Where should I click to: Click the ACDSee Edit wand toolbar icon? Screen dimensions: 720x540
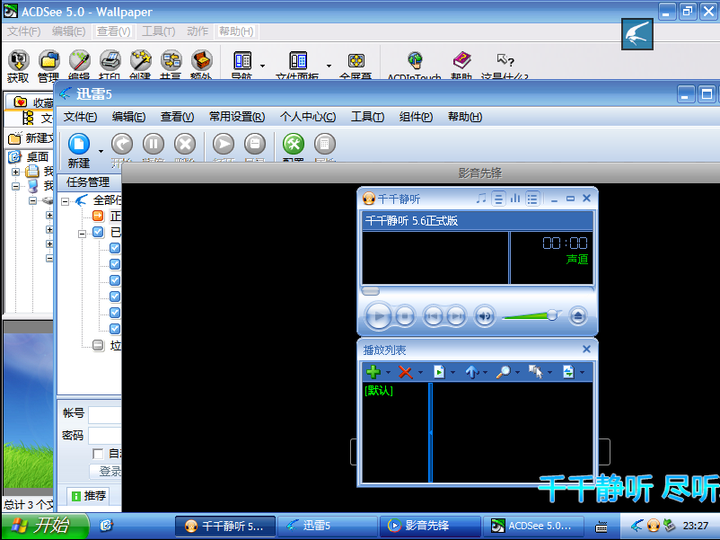tap(80, 60)
